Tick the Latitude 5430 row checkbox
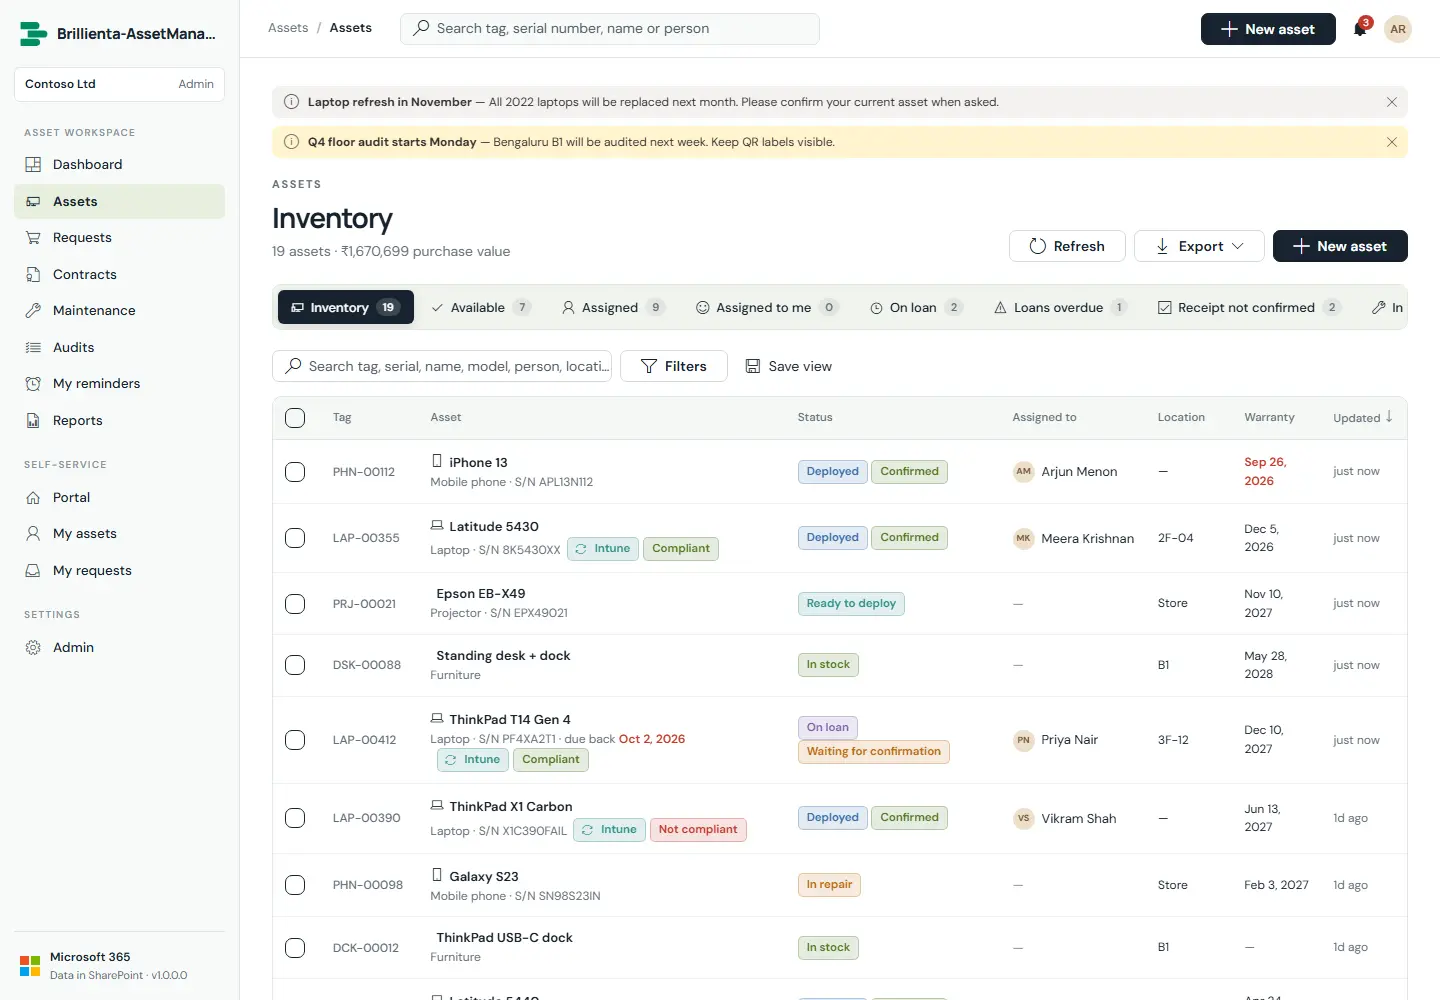1440x1000 pixels. pyautogui.click(x=295, y=538)
